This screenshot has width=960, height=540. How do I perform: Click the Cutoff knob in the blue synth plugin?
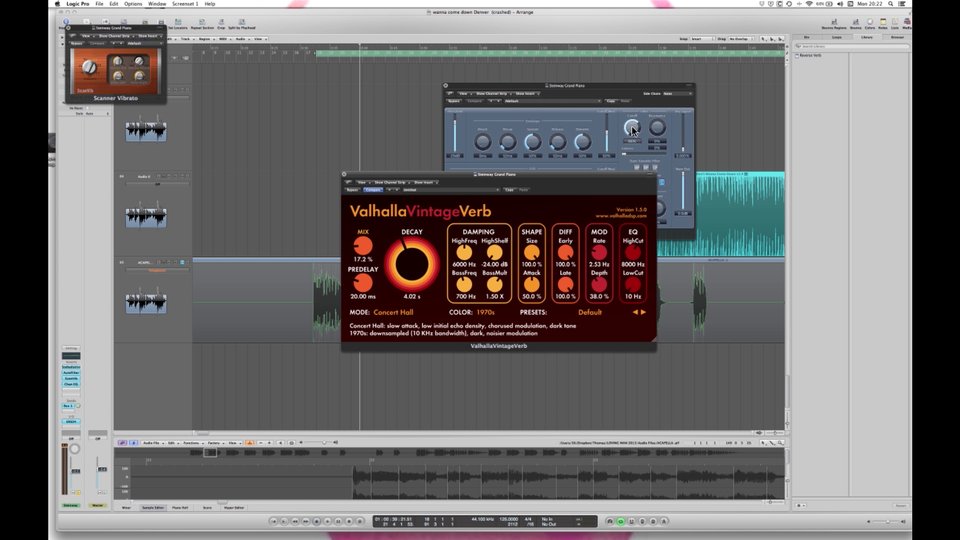[x=631, y=127]
